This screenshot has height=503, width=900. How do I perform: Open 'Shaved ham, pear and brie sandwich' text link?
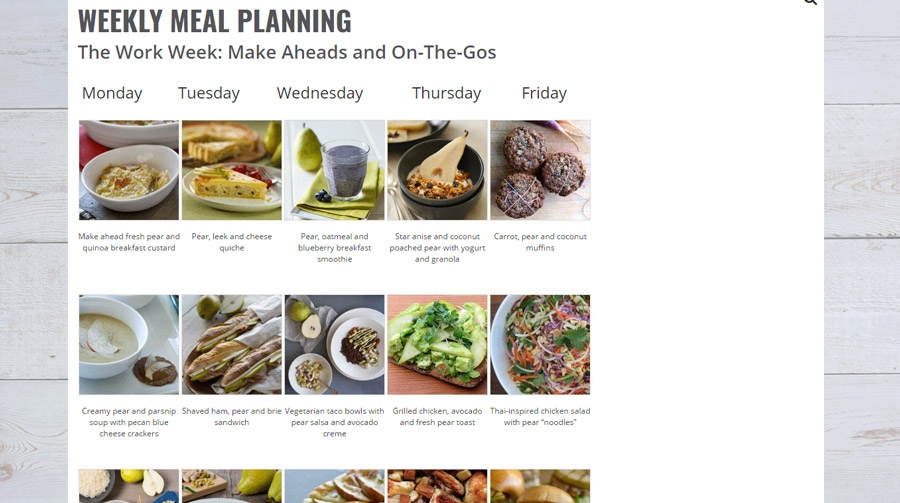pos(232,416)
